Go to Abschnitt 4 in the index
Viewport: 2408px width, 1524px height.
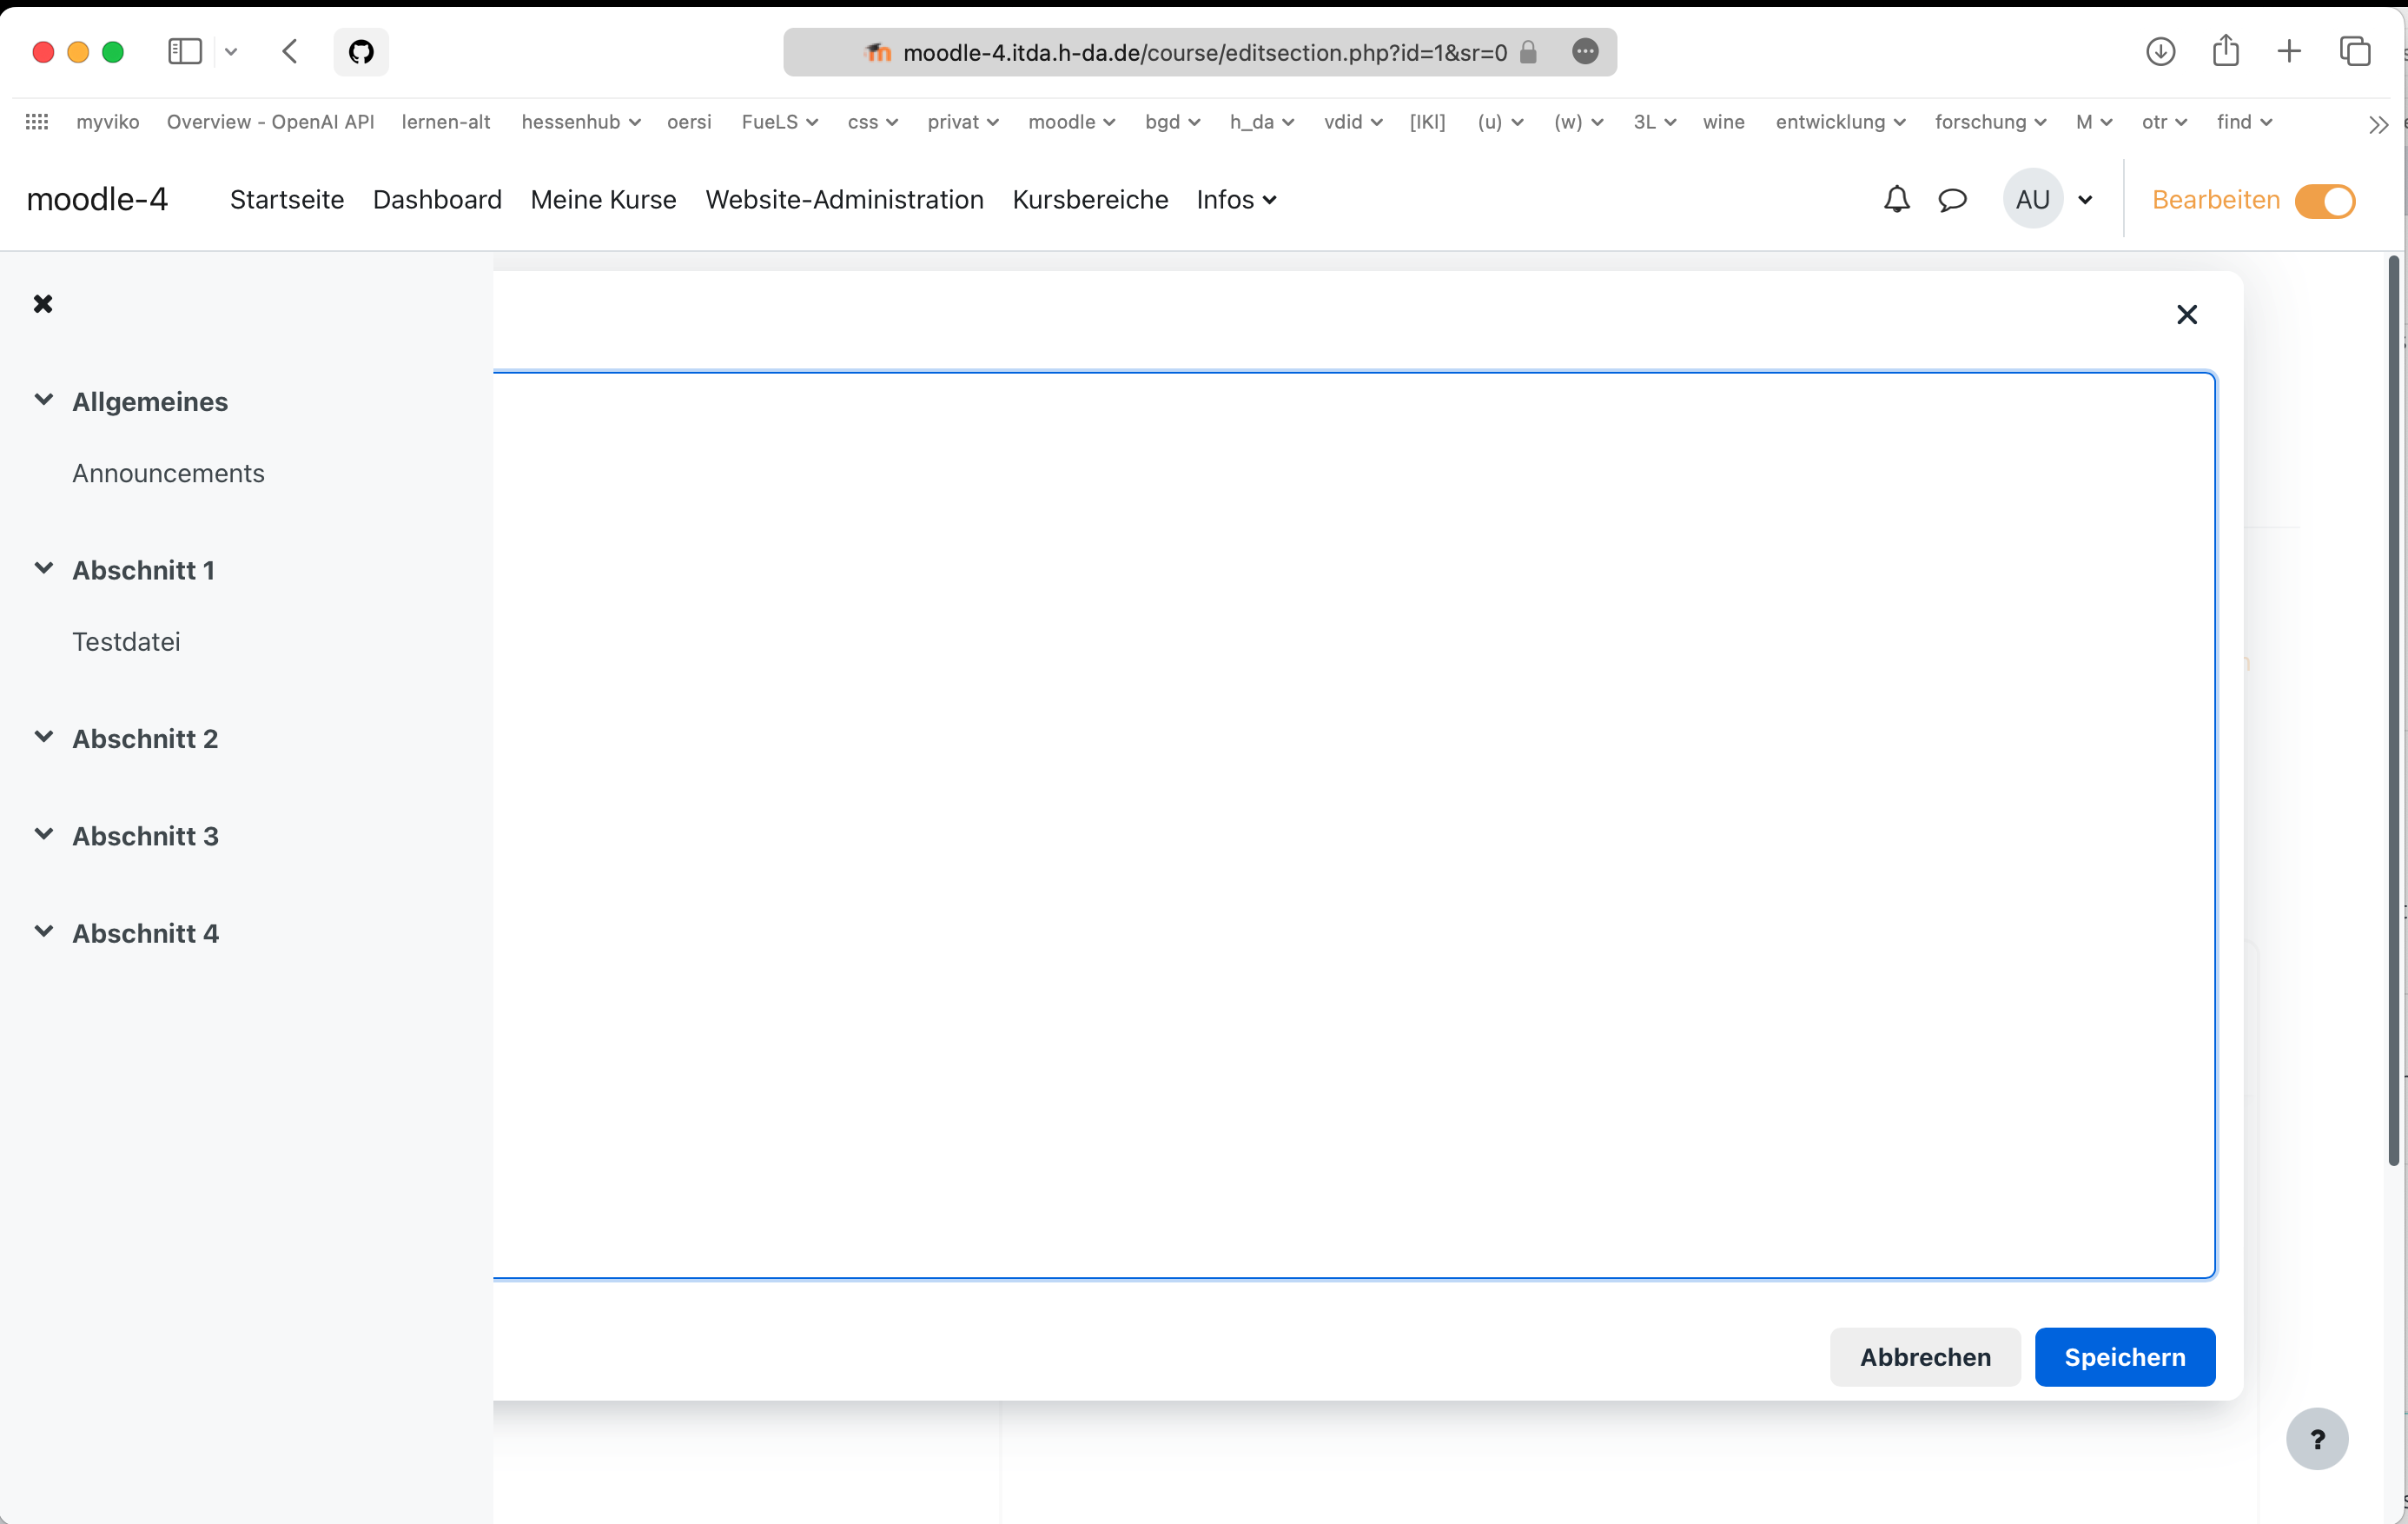[x=145, y=933]
